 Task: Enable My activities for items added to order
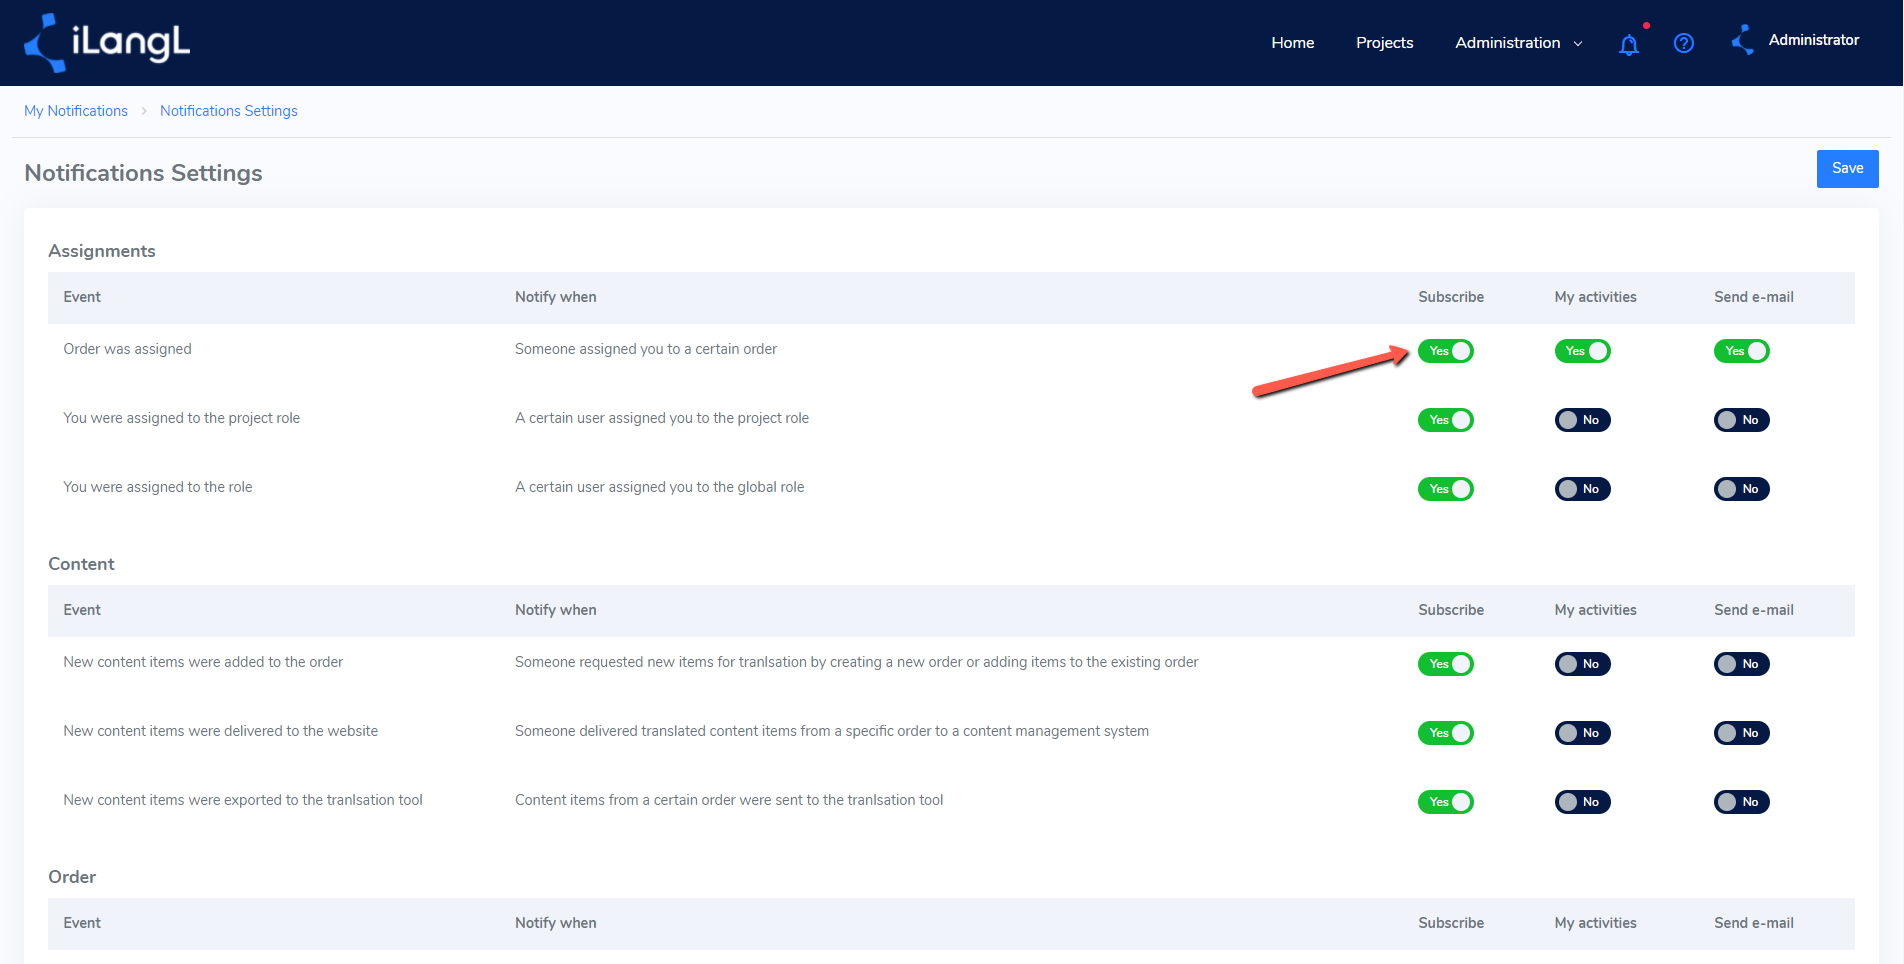[1582, 664]
